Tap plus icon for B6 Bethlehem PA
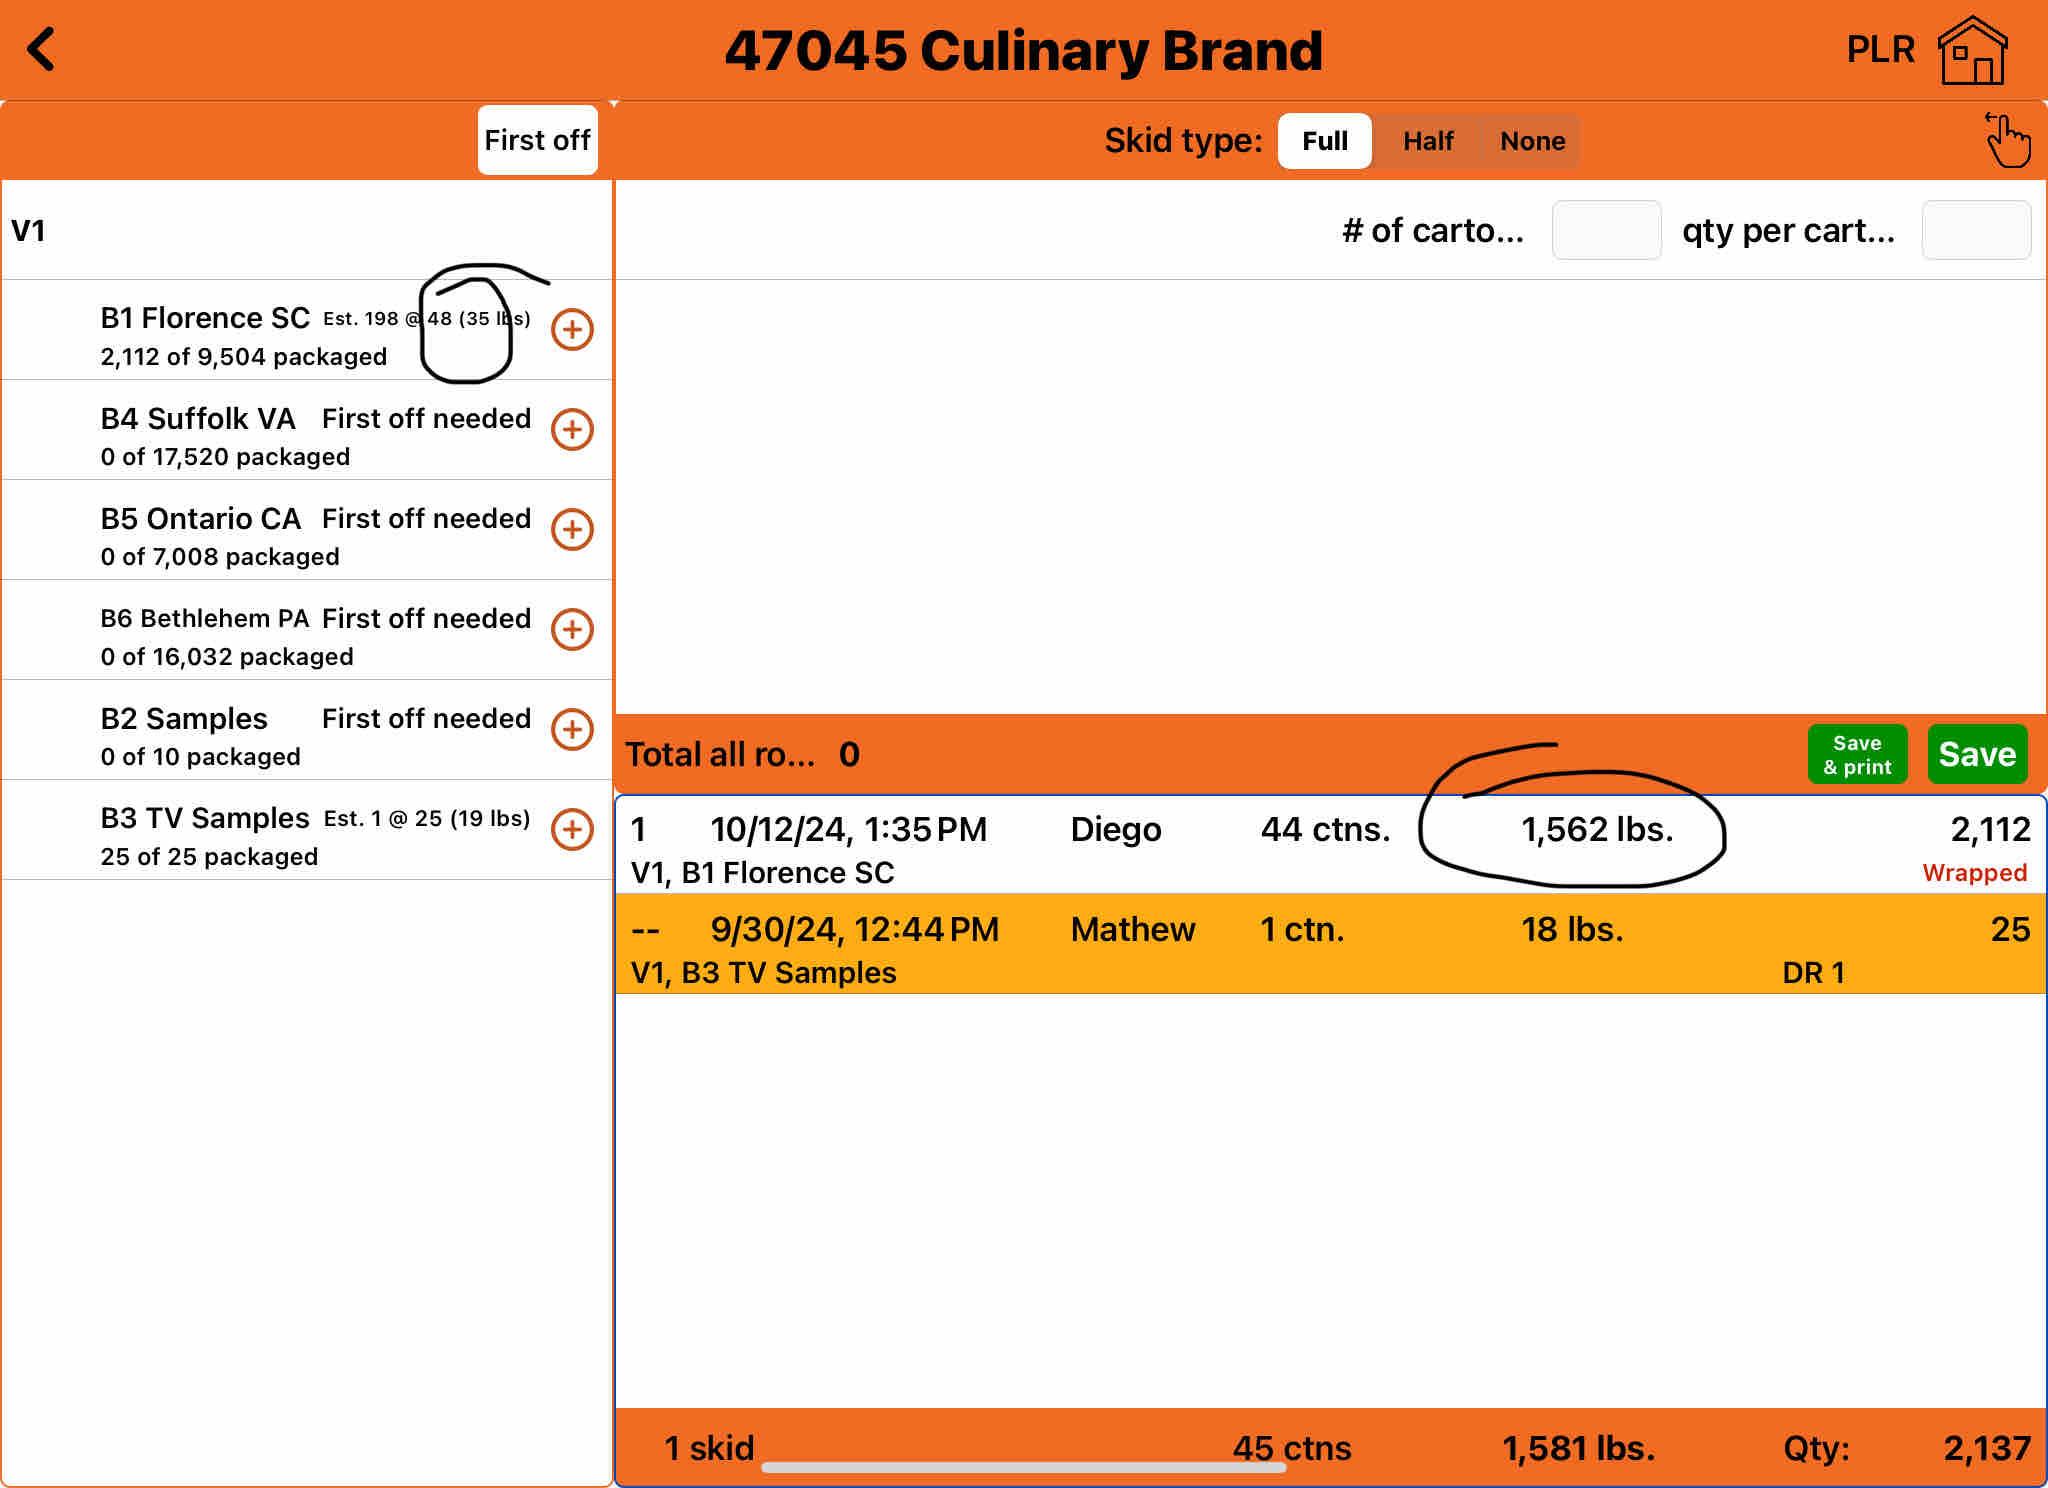Viewport: 2048px width, 1488px height. (572, 629)
